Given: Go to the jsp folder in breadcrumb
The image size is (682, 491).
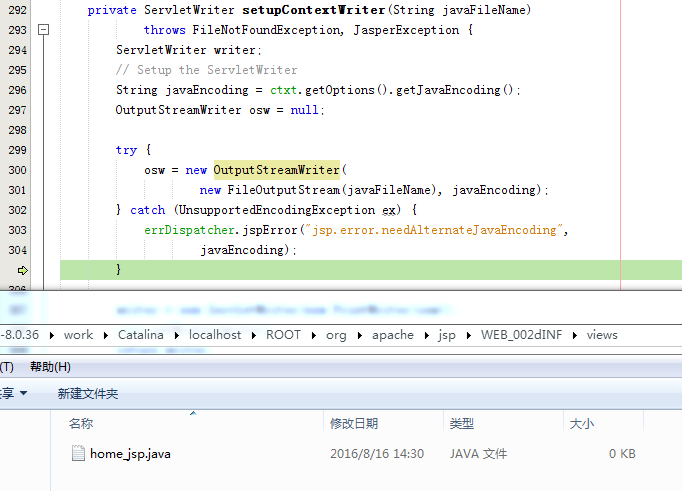Looking at the screenshot, I should 447,335.
